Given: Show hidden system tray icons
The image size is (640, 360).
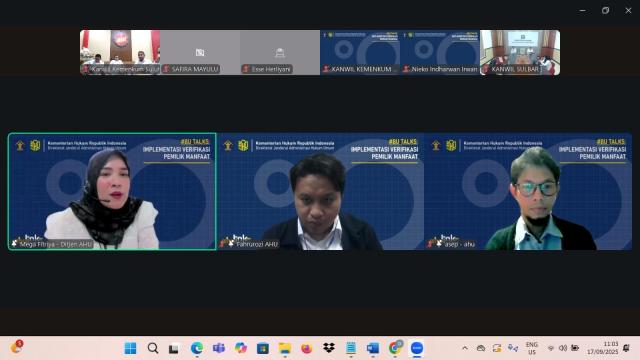Looking at the screenshot, I should click(465, 348).
